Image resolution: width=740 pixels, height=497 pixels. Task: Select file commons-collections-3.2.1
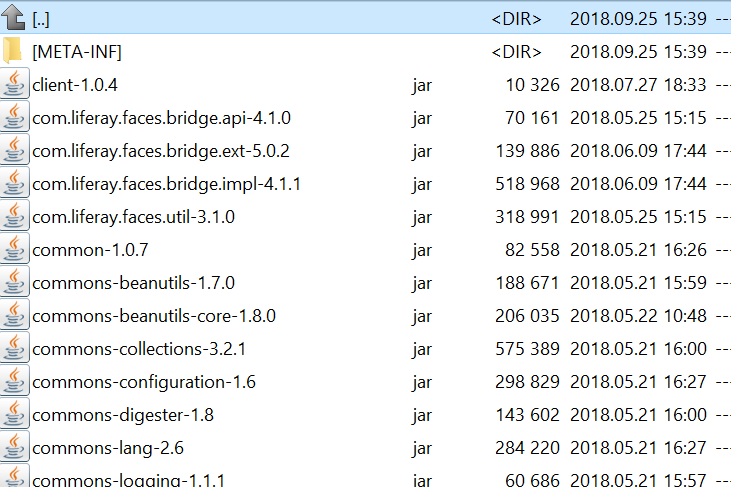pos(139,349)
